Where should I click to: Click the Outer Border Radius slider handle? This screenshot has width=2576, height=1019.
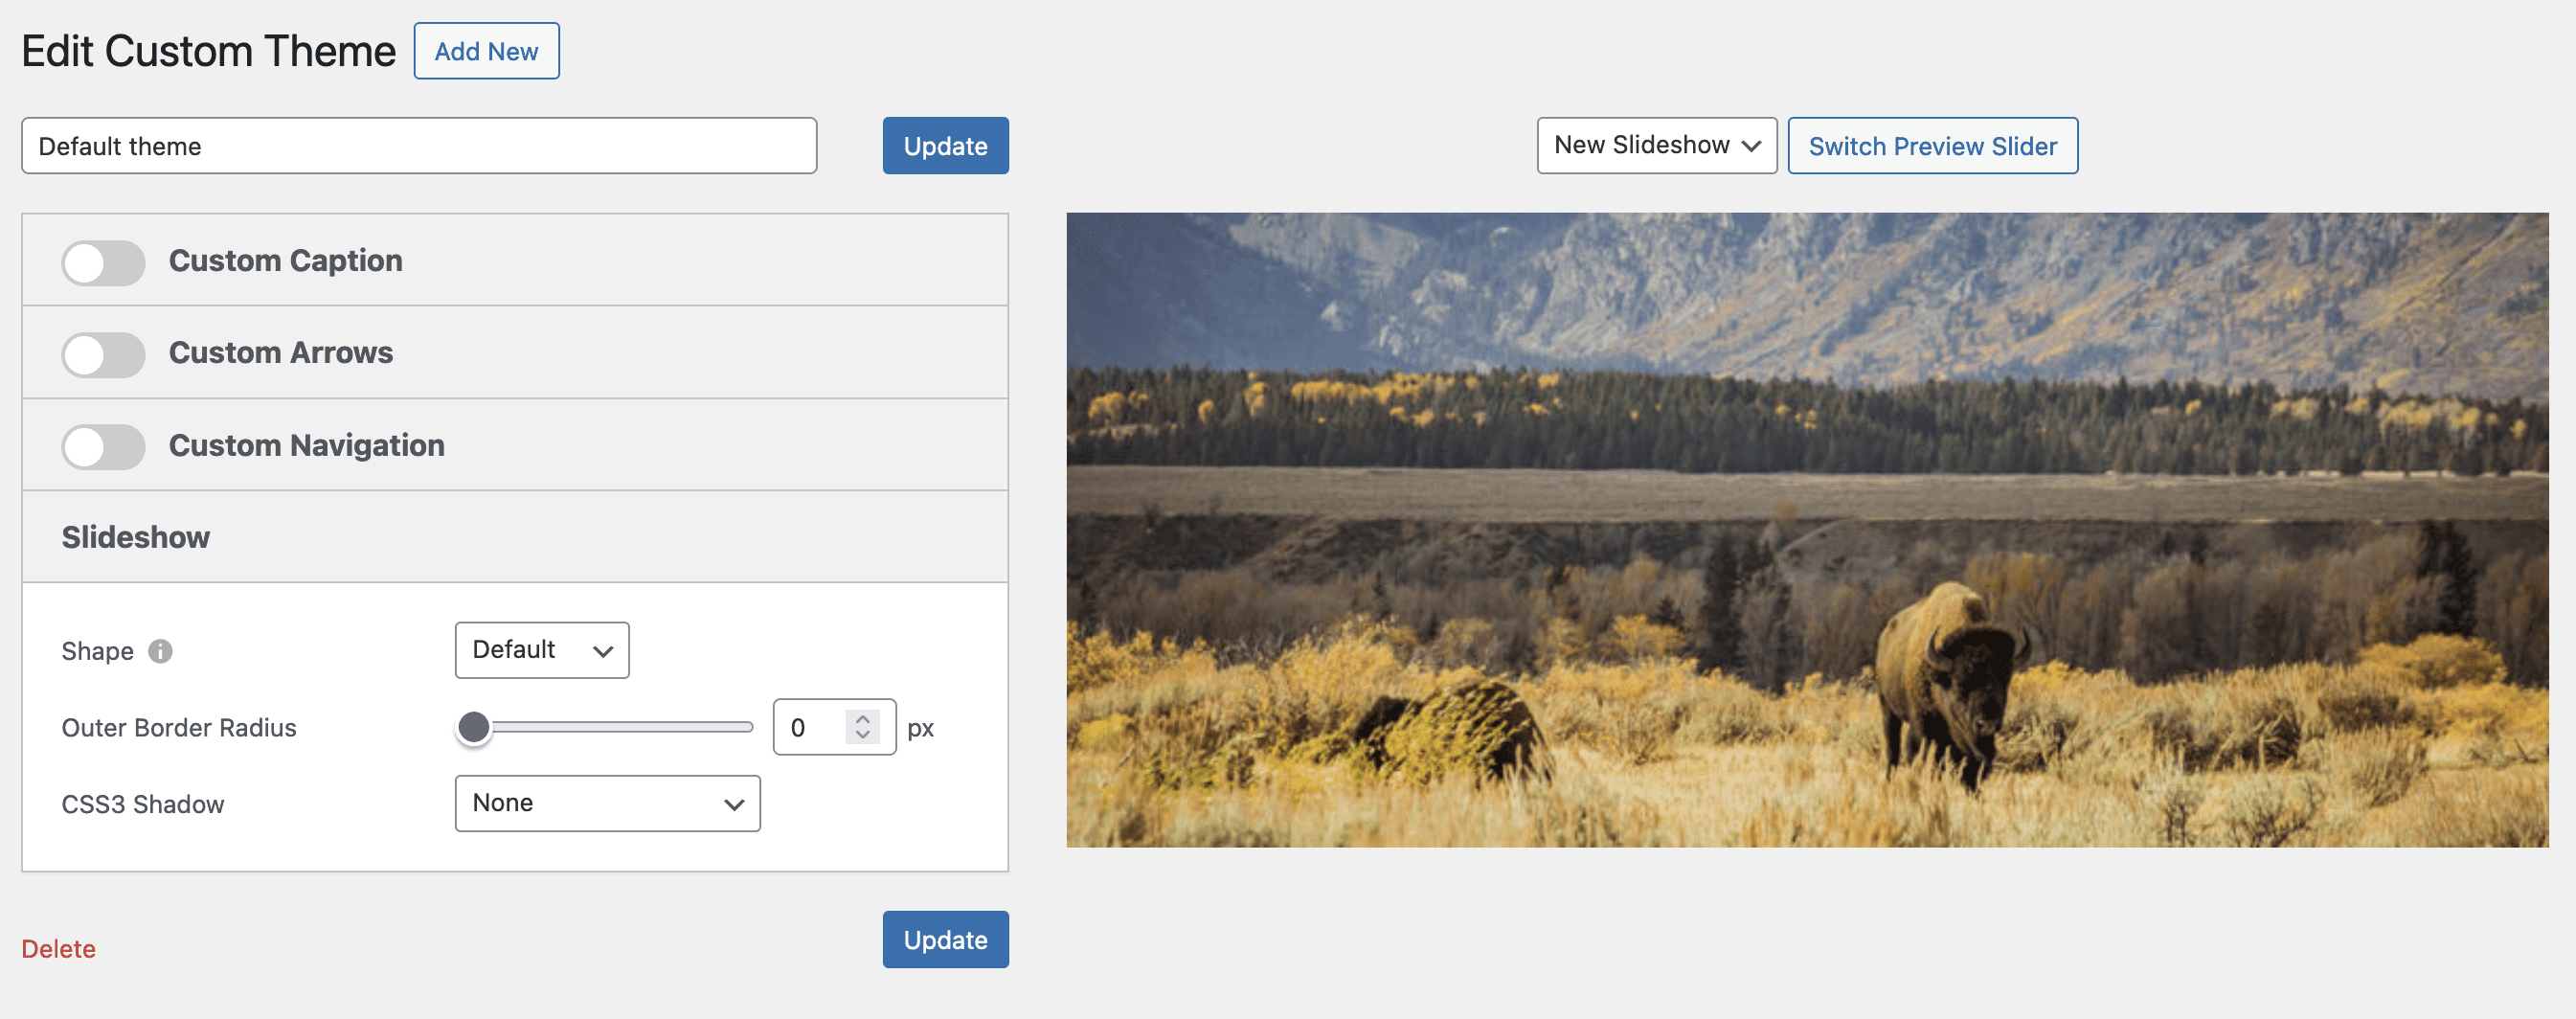click(474, 727)
